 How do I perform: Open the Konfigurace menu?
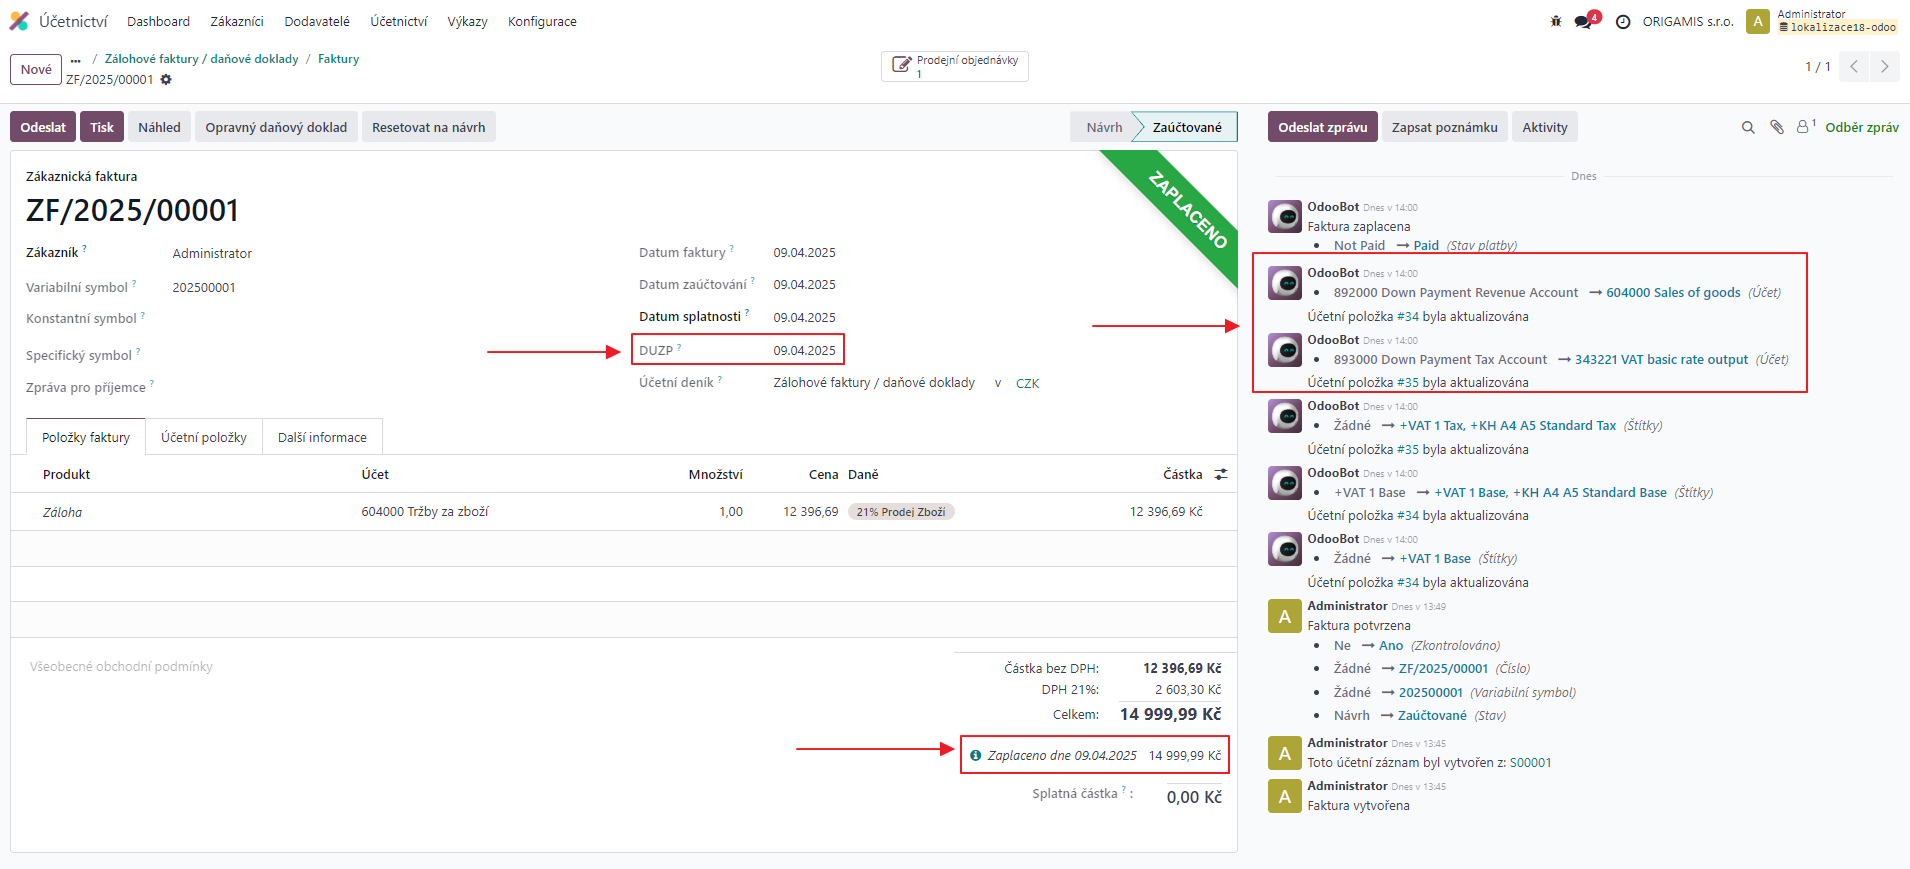coord(542,21)
